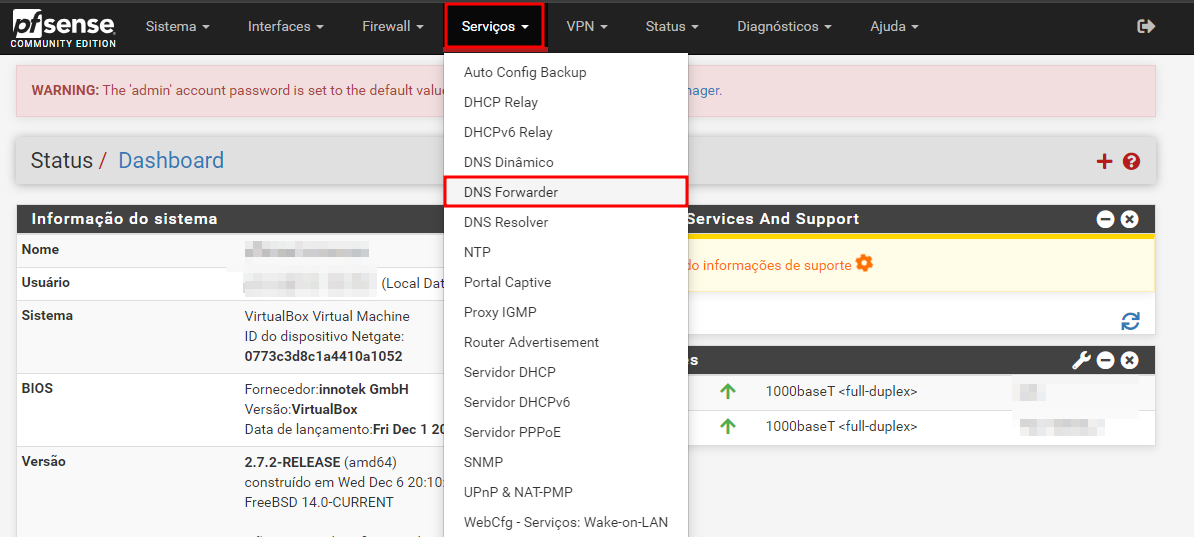Choose DNS Resolver in the services list
This screenshot has height=537, width=1194.
pyautogui.click(x=506, y=222)
